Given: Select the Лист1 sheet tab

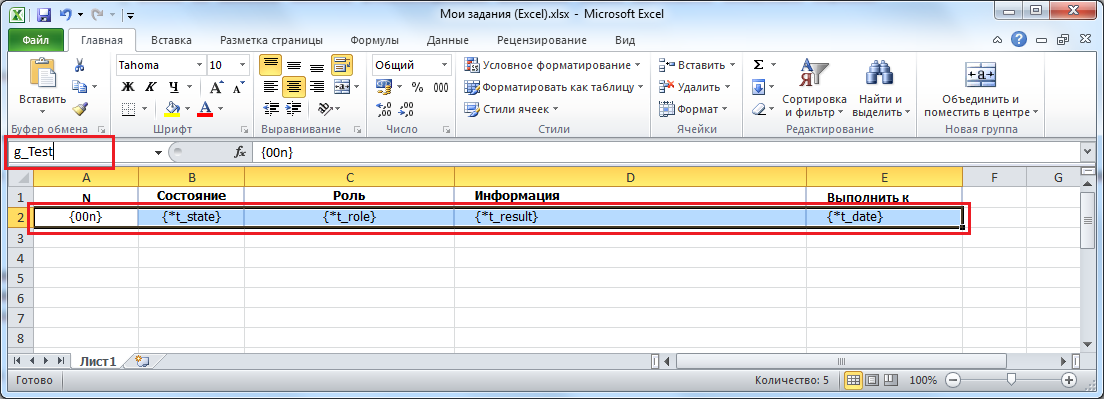Looking at the screenshot, I should tap(97, 361).
